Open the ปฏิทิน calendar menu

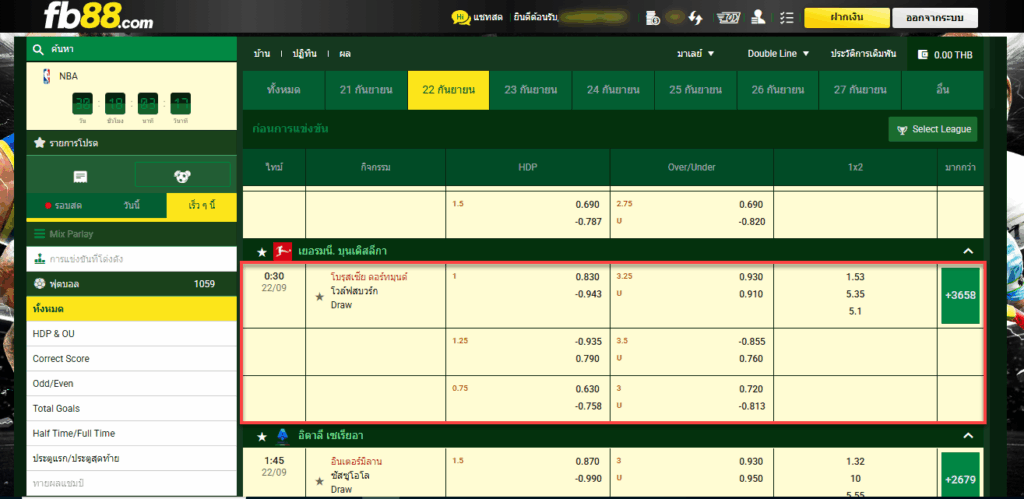(304, 54)
